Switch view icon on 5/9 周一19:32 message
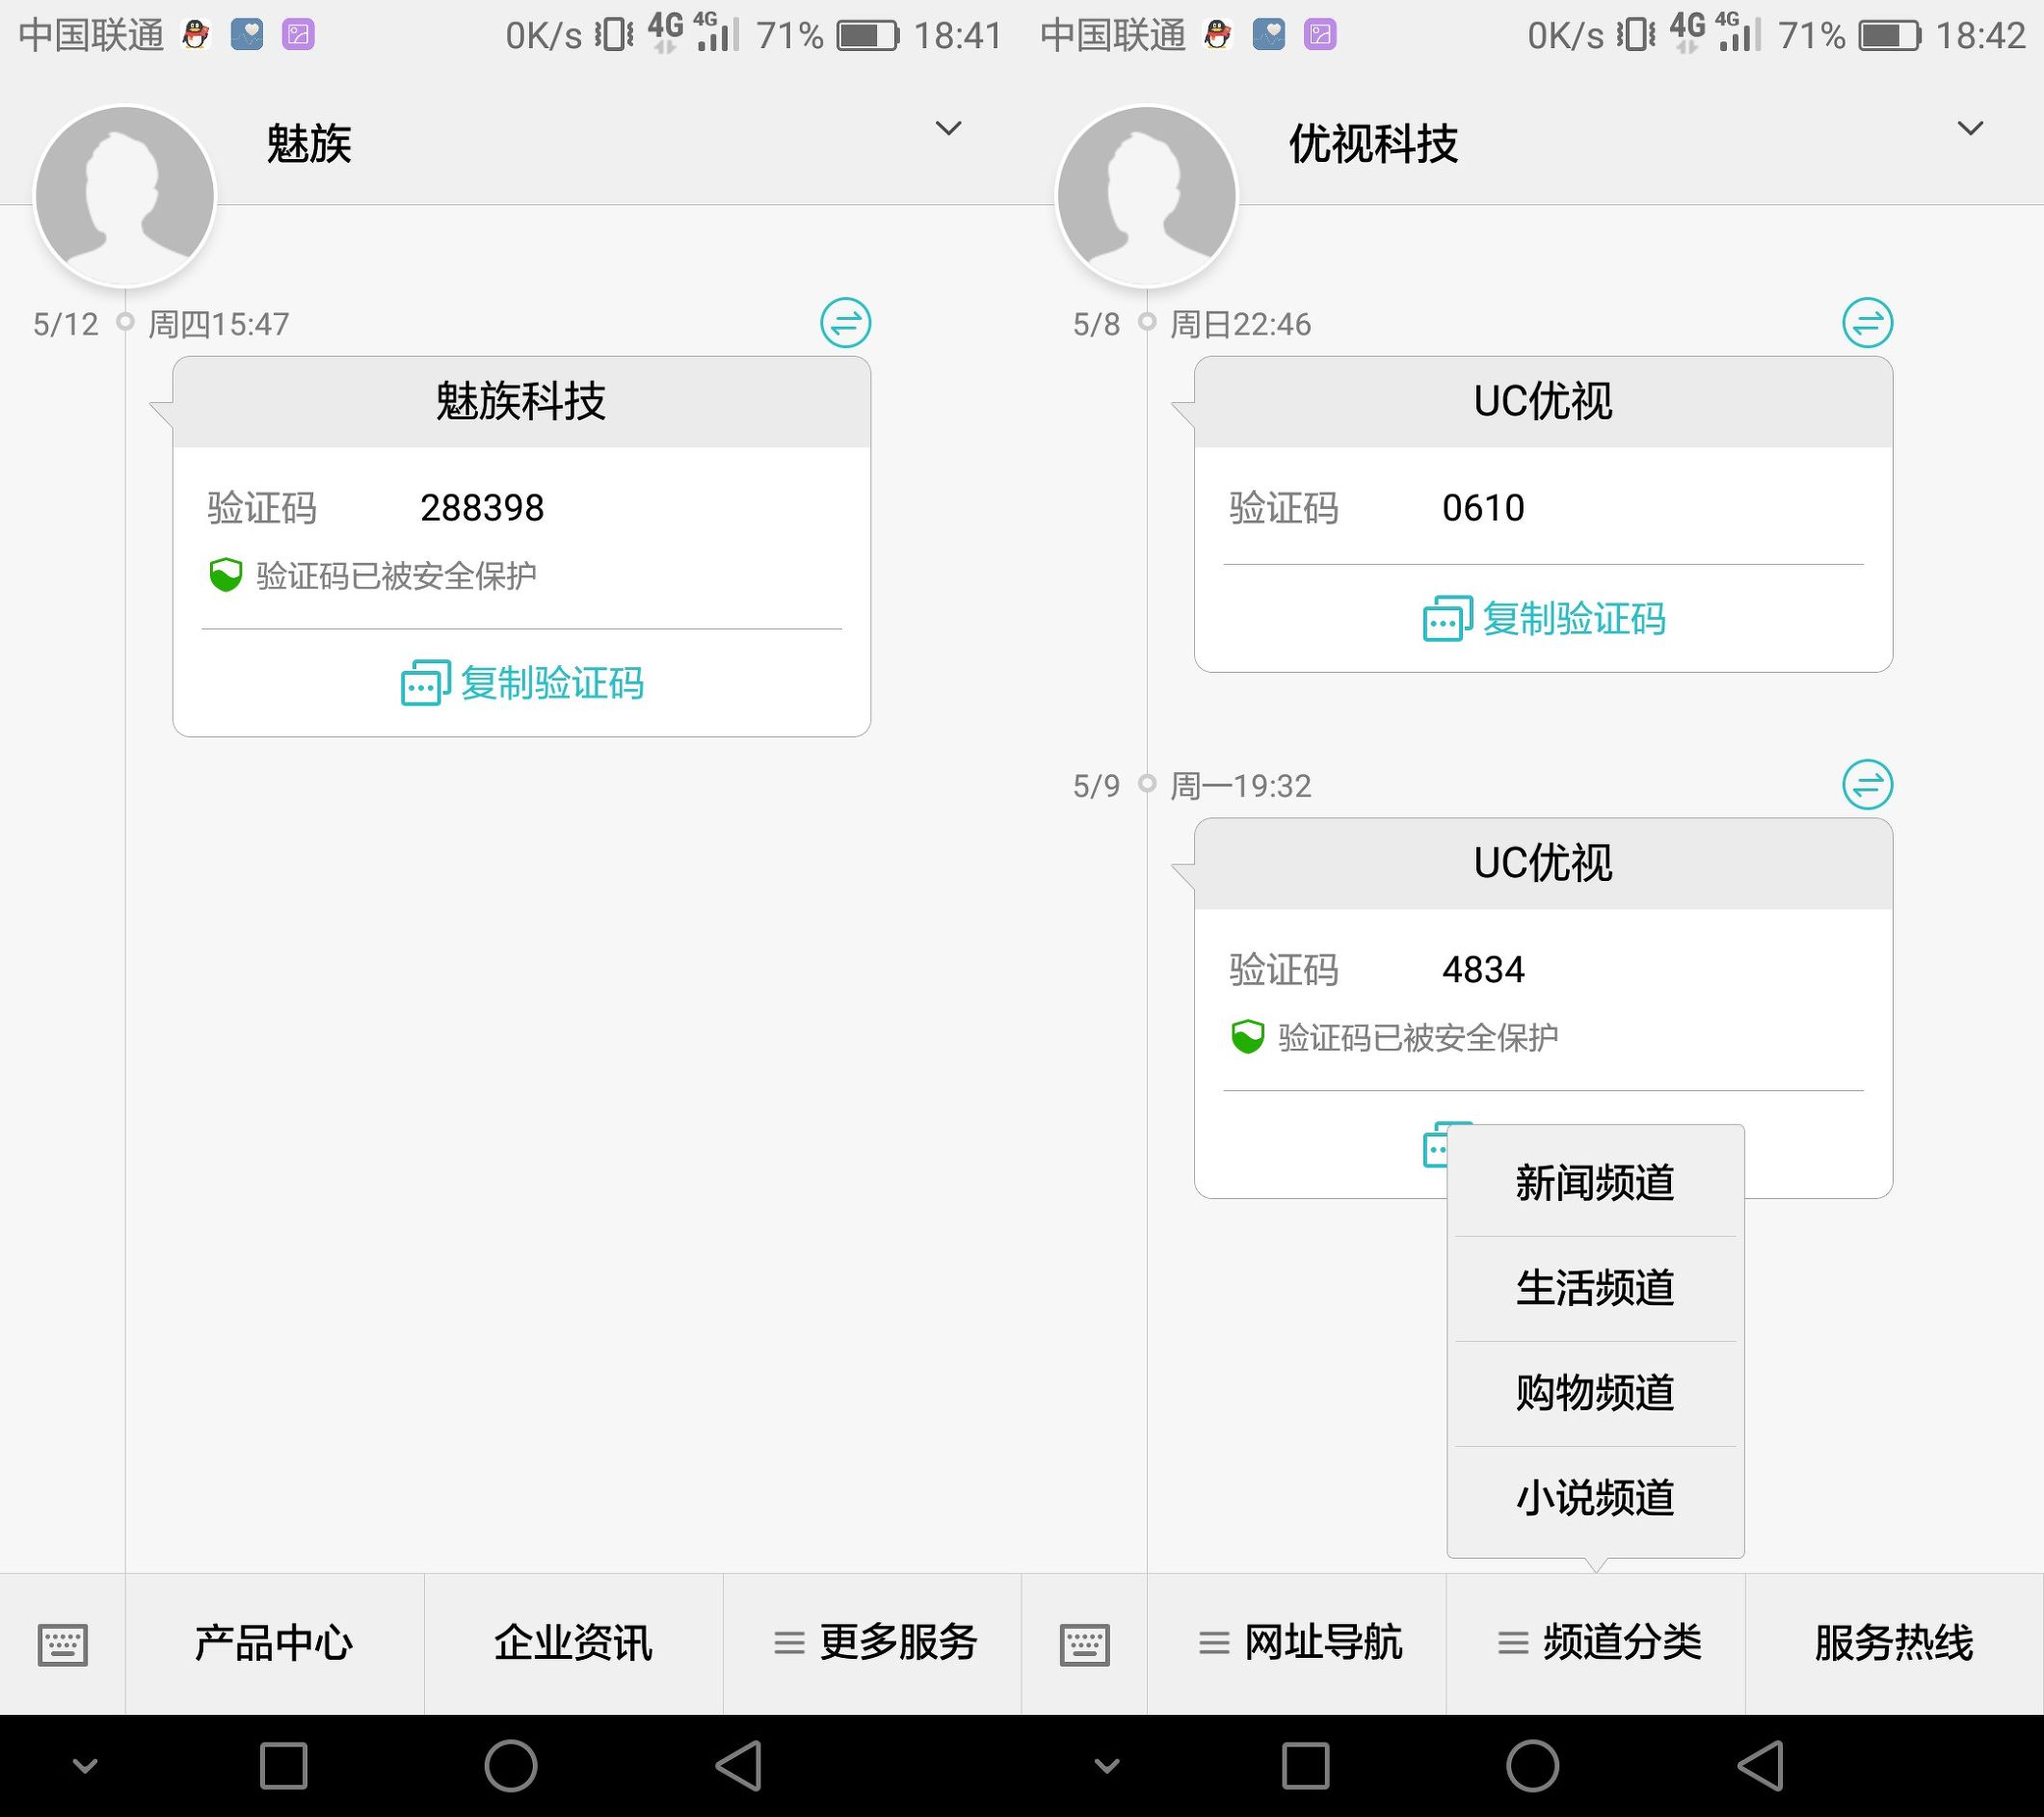This screenshot has width=2044, height=1817. 1868,784
